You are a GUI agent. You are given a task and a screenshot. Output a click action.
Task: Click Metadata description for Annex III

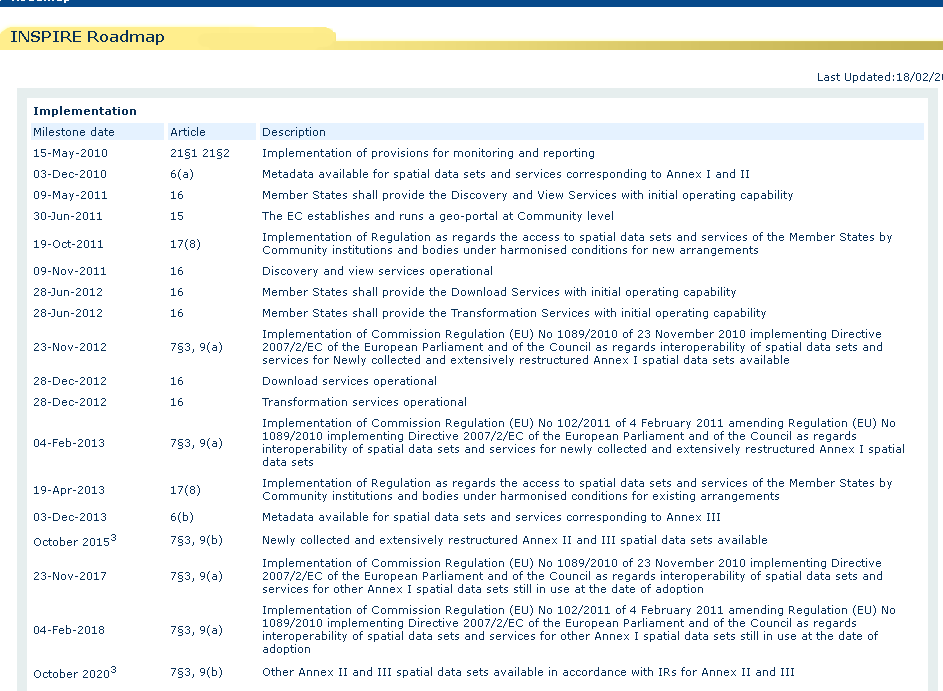[x=491, y=517]
